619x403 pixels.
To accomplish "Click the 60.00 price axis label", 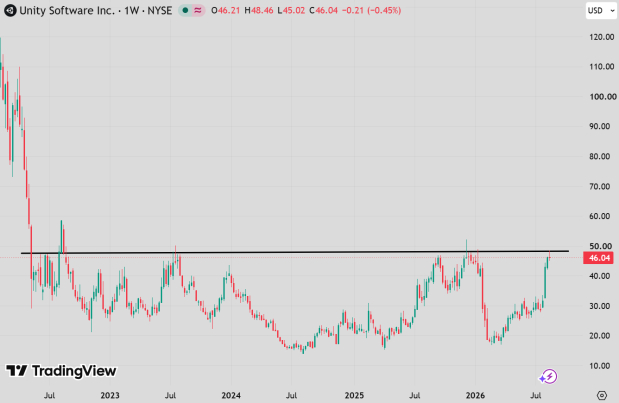I will coord(599,216).
